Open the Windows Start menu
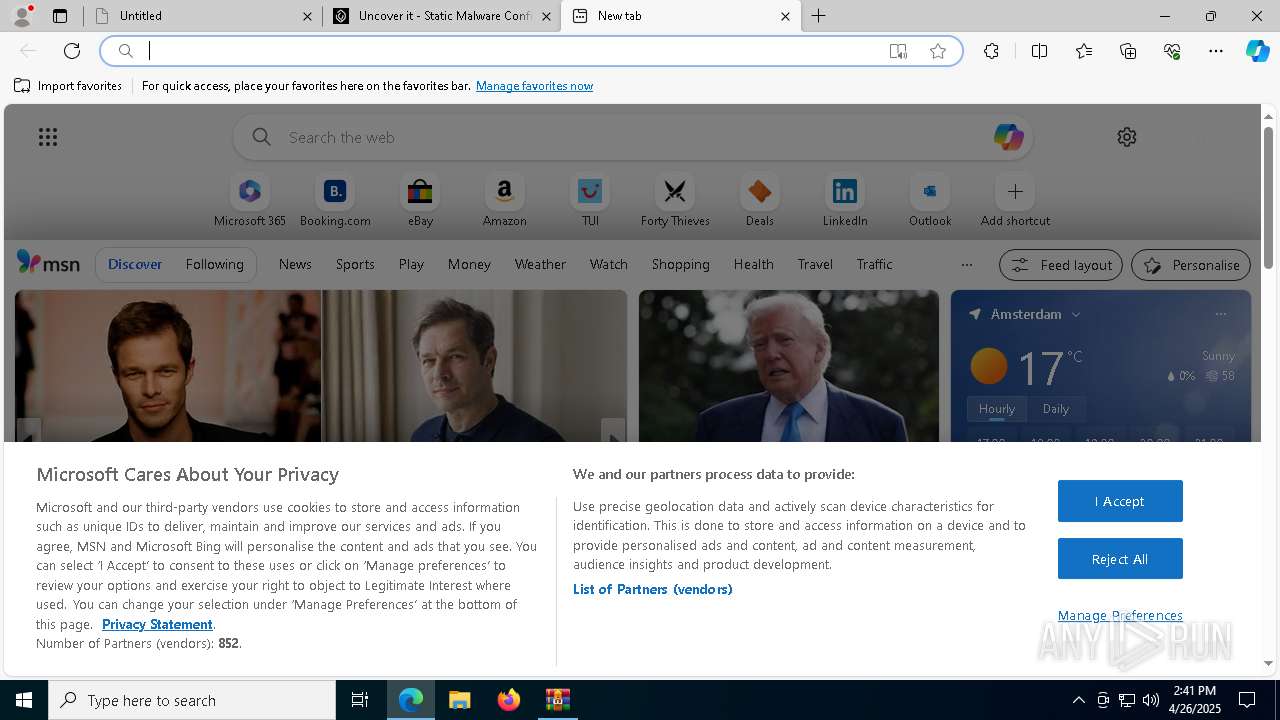Screen dimensions: 1280x720 pyautogui.click(x=24, y=700)
